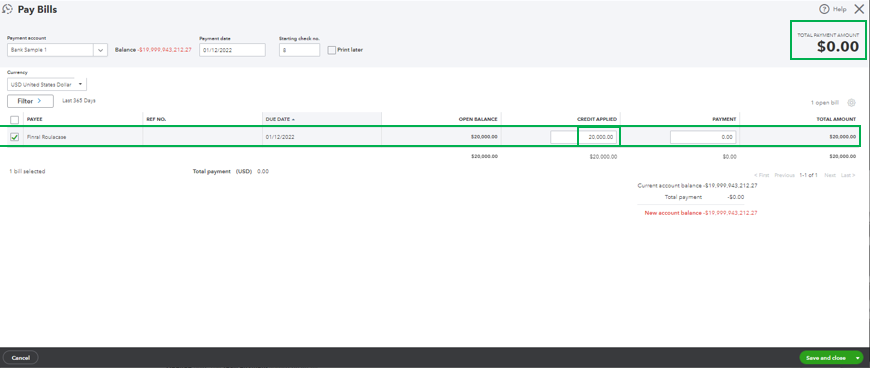Select the Finral Roulacase payee name
This screenshot has width=870, height=368.
click(x=47, y=137)
